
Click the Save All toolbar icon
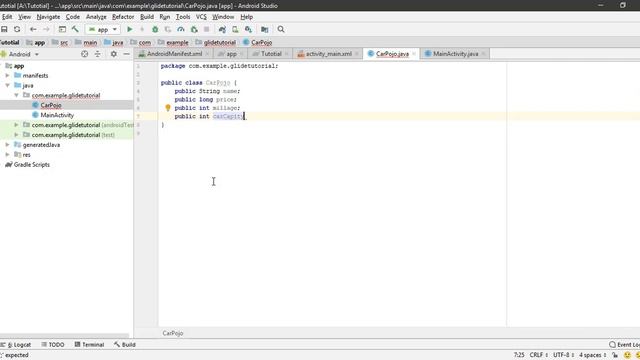[4, 29]
